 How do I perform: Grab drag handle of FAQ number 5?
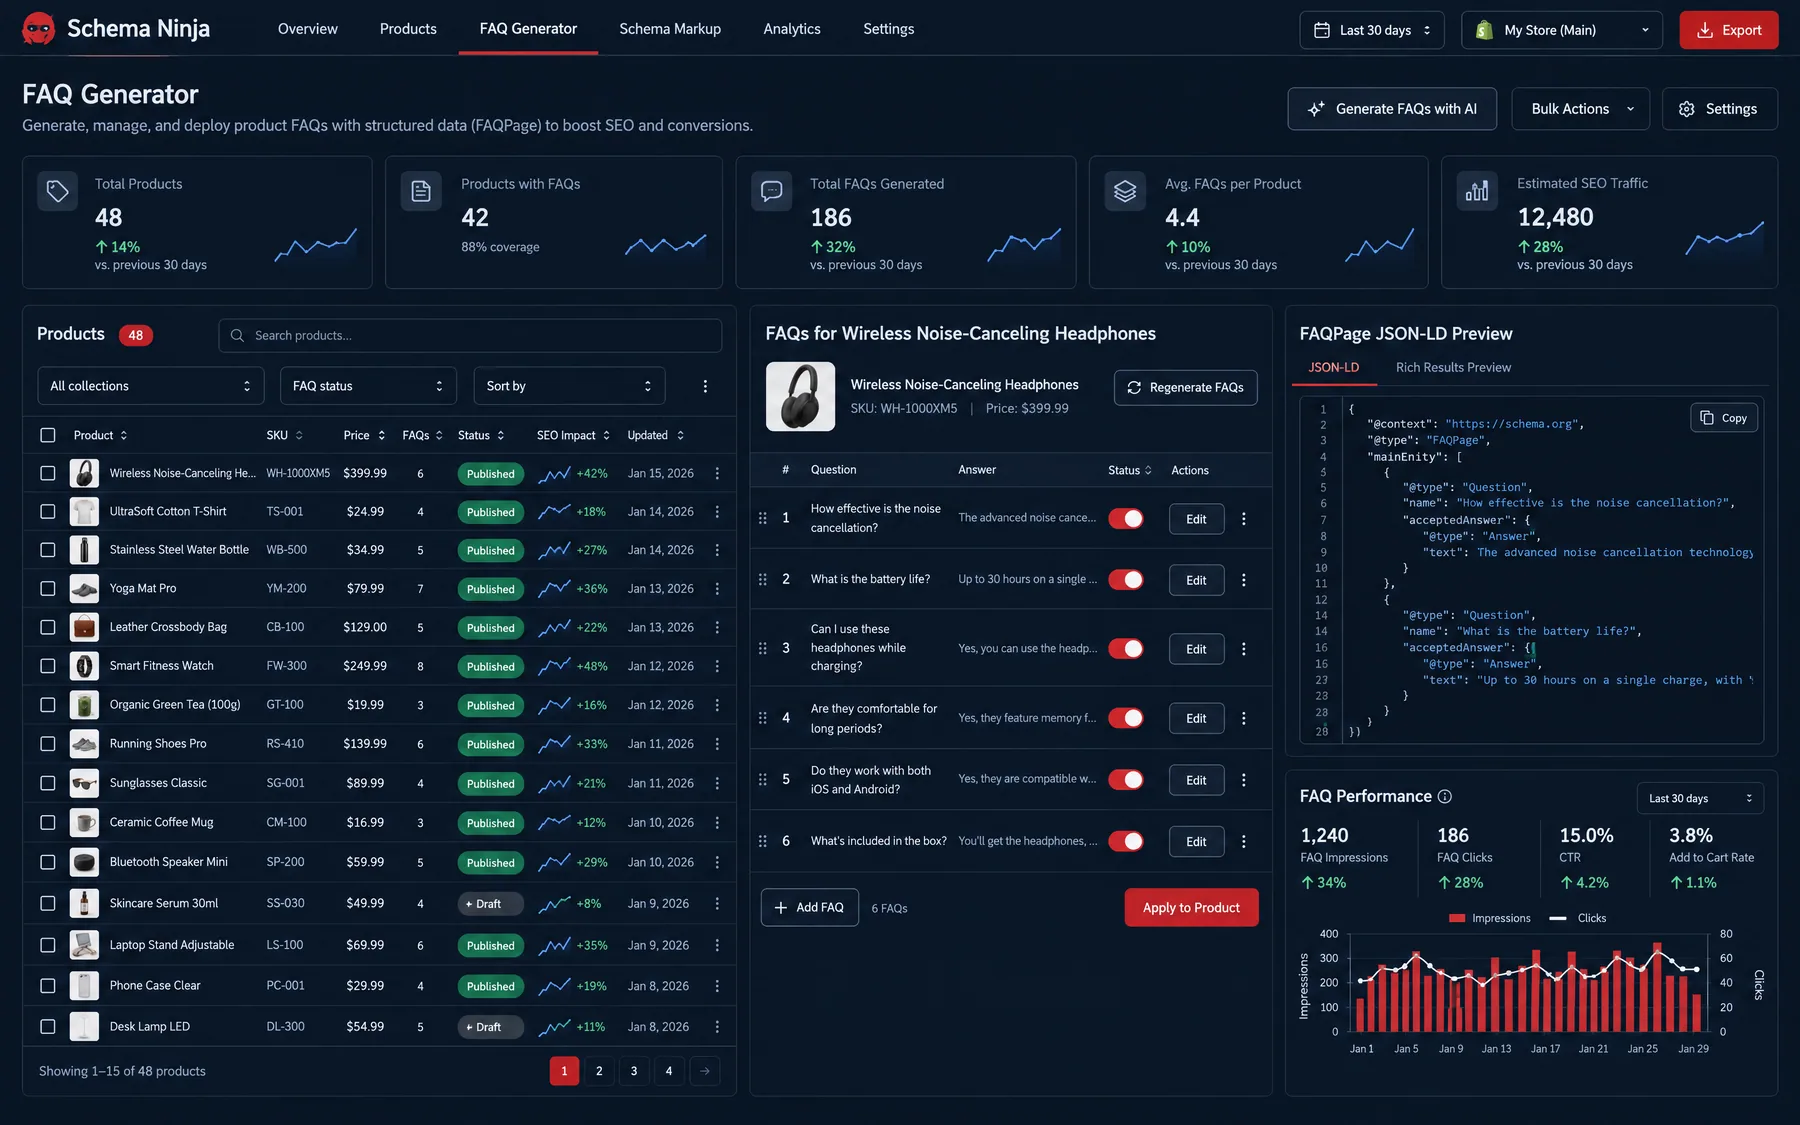[x=763, y=780]
